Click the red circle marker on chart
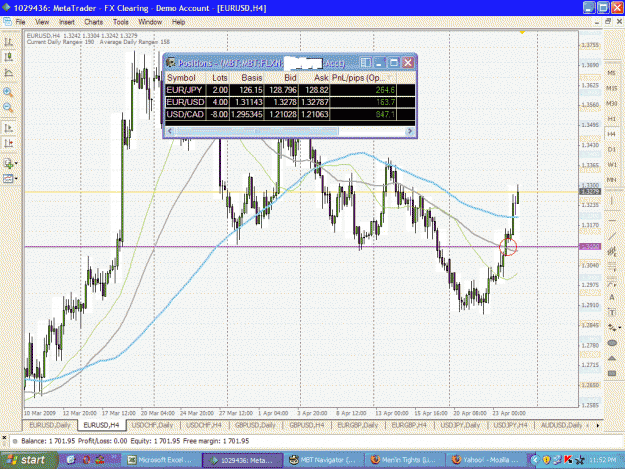Viewport: 625px width, 469px height. pos(508,247)
